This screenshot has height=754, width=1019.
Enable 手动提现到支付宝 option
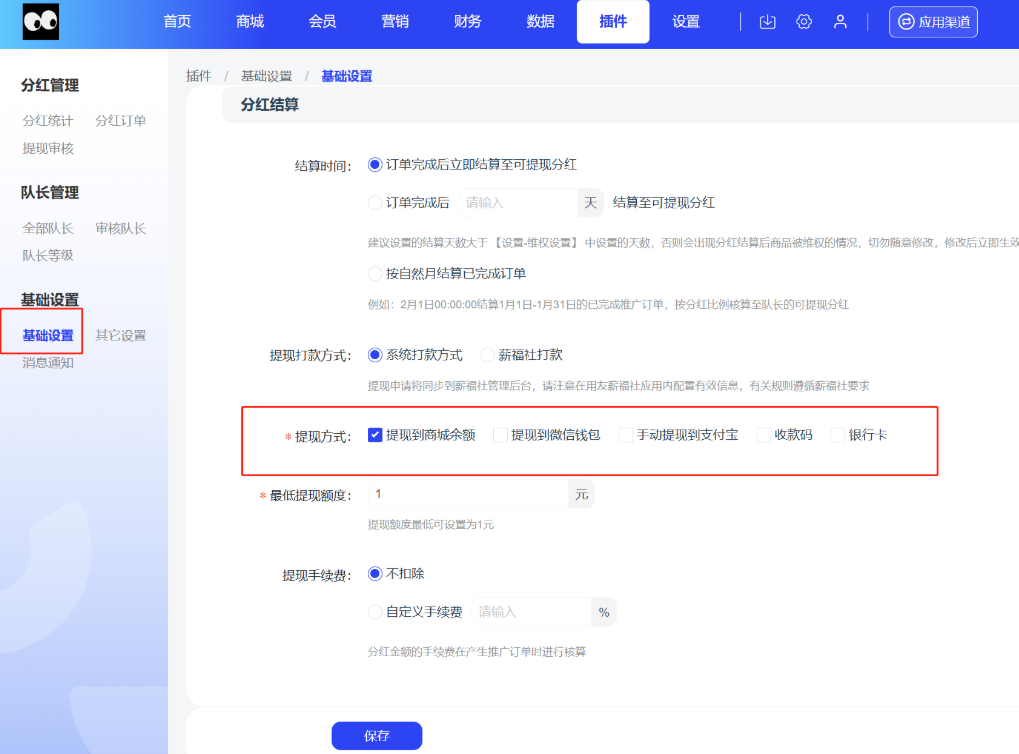point(626,435)
